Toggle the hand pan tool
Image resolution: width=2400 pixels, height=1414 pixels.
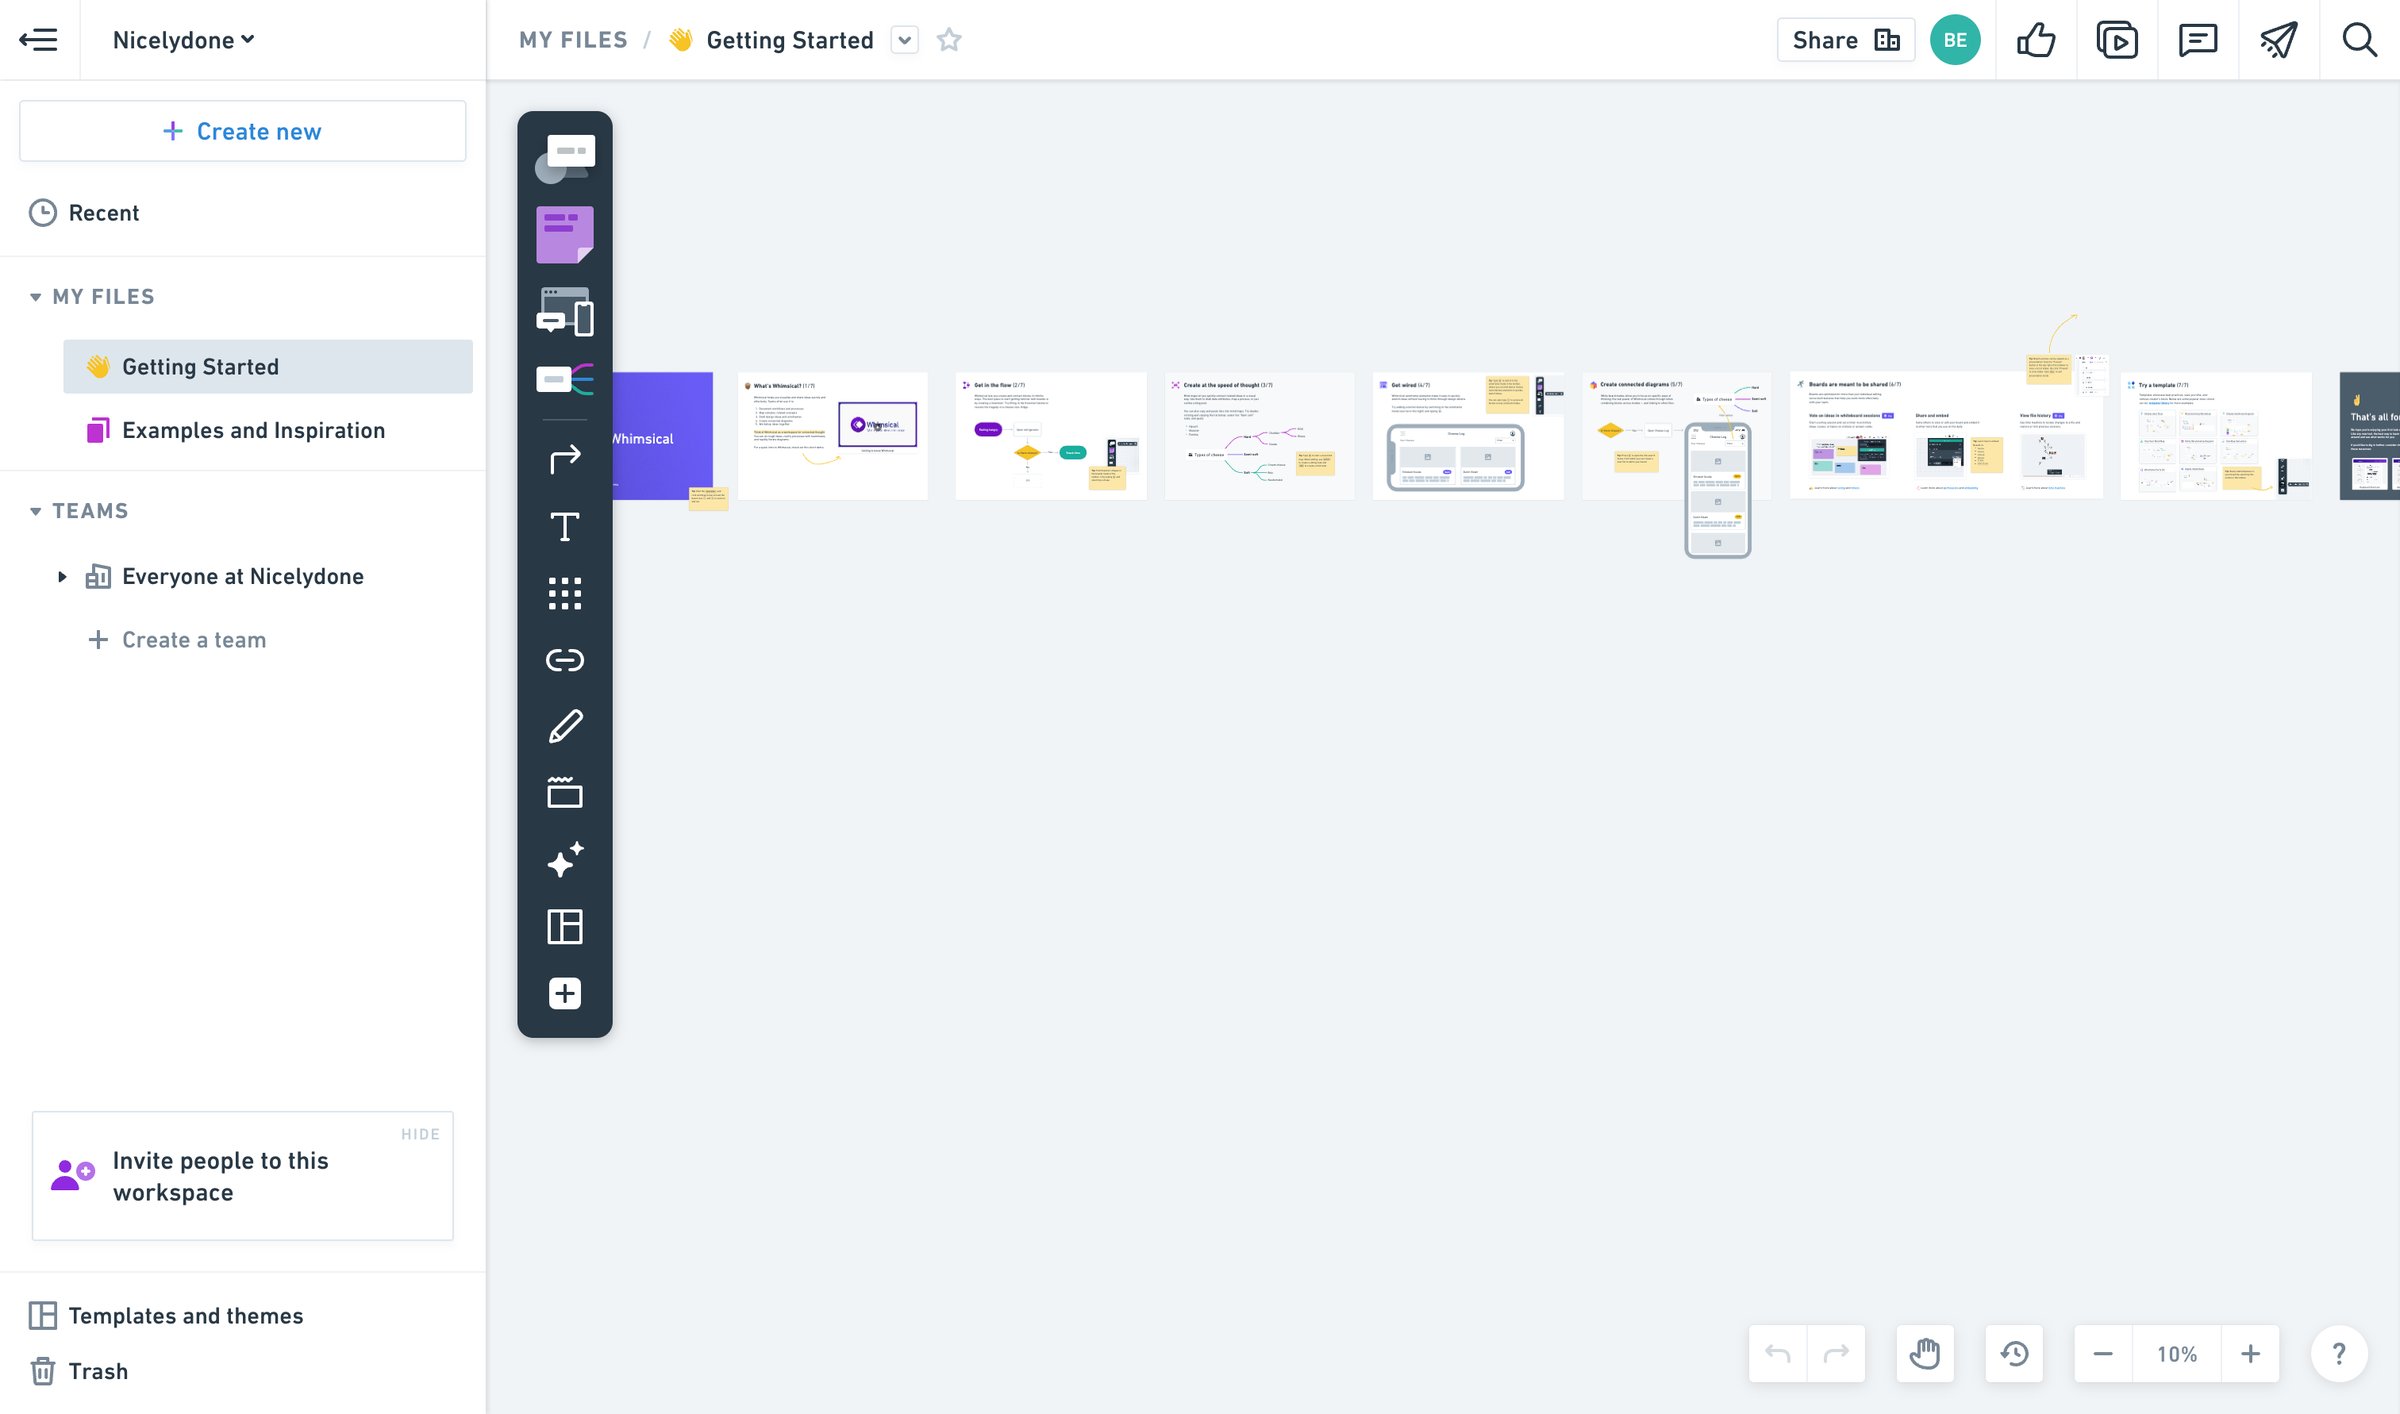tap(1925, 1354)
